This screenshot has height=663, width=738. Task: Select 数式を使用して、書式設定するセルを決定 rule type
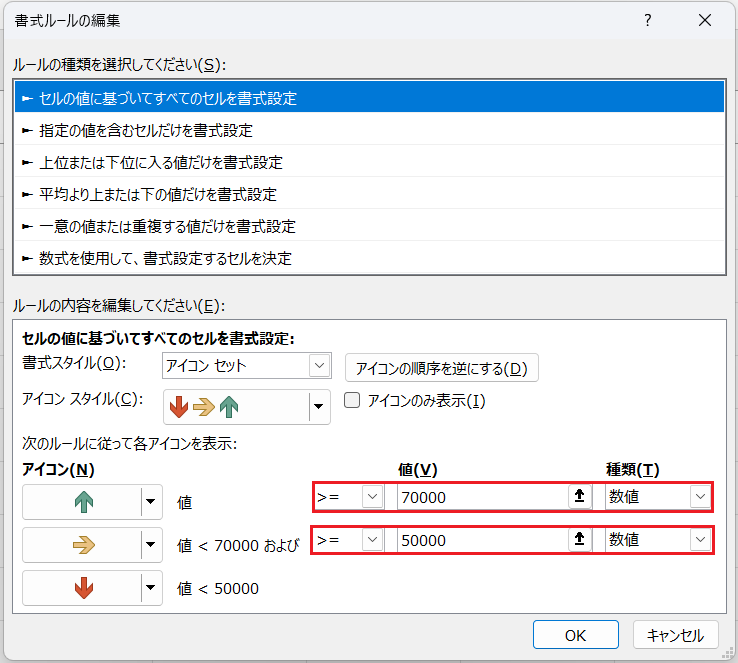click(369, 258)
